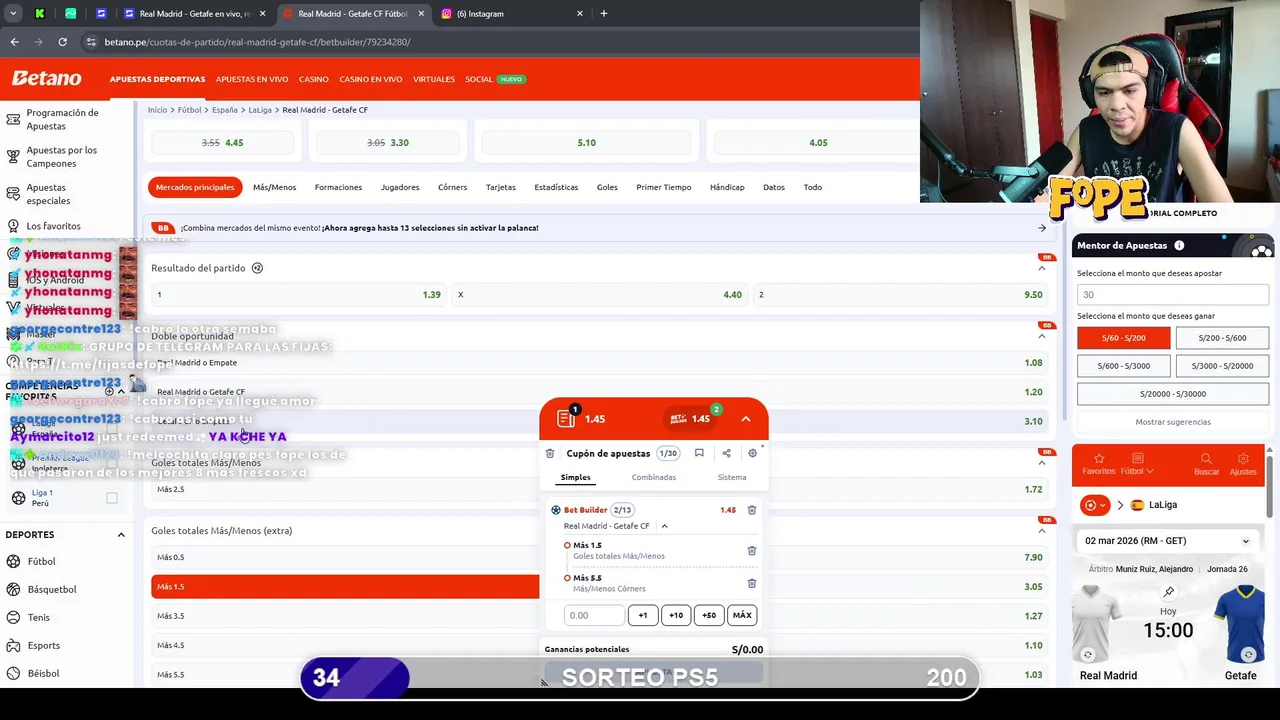Viewport: 1280px width, 720px height.
Task: Switch to the Kick pinned tab
Action: (x=40, y=14)
